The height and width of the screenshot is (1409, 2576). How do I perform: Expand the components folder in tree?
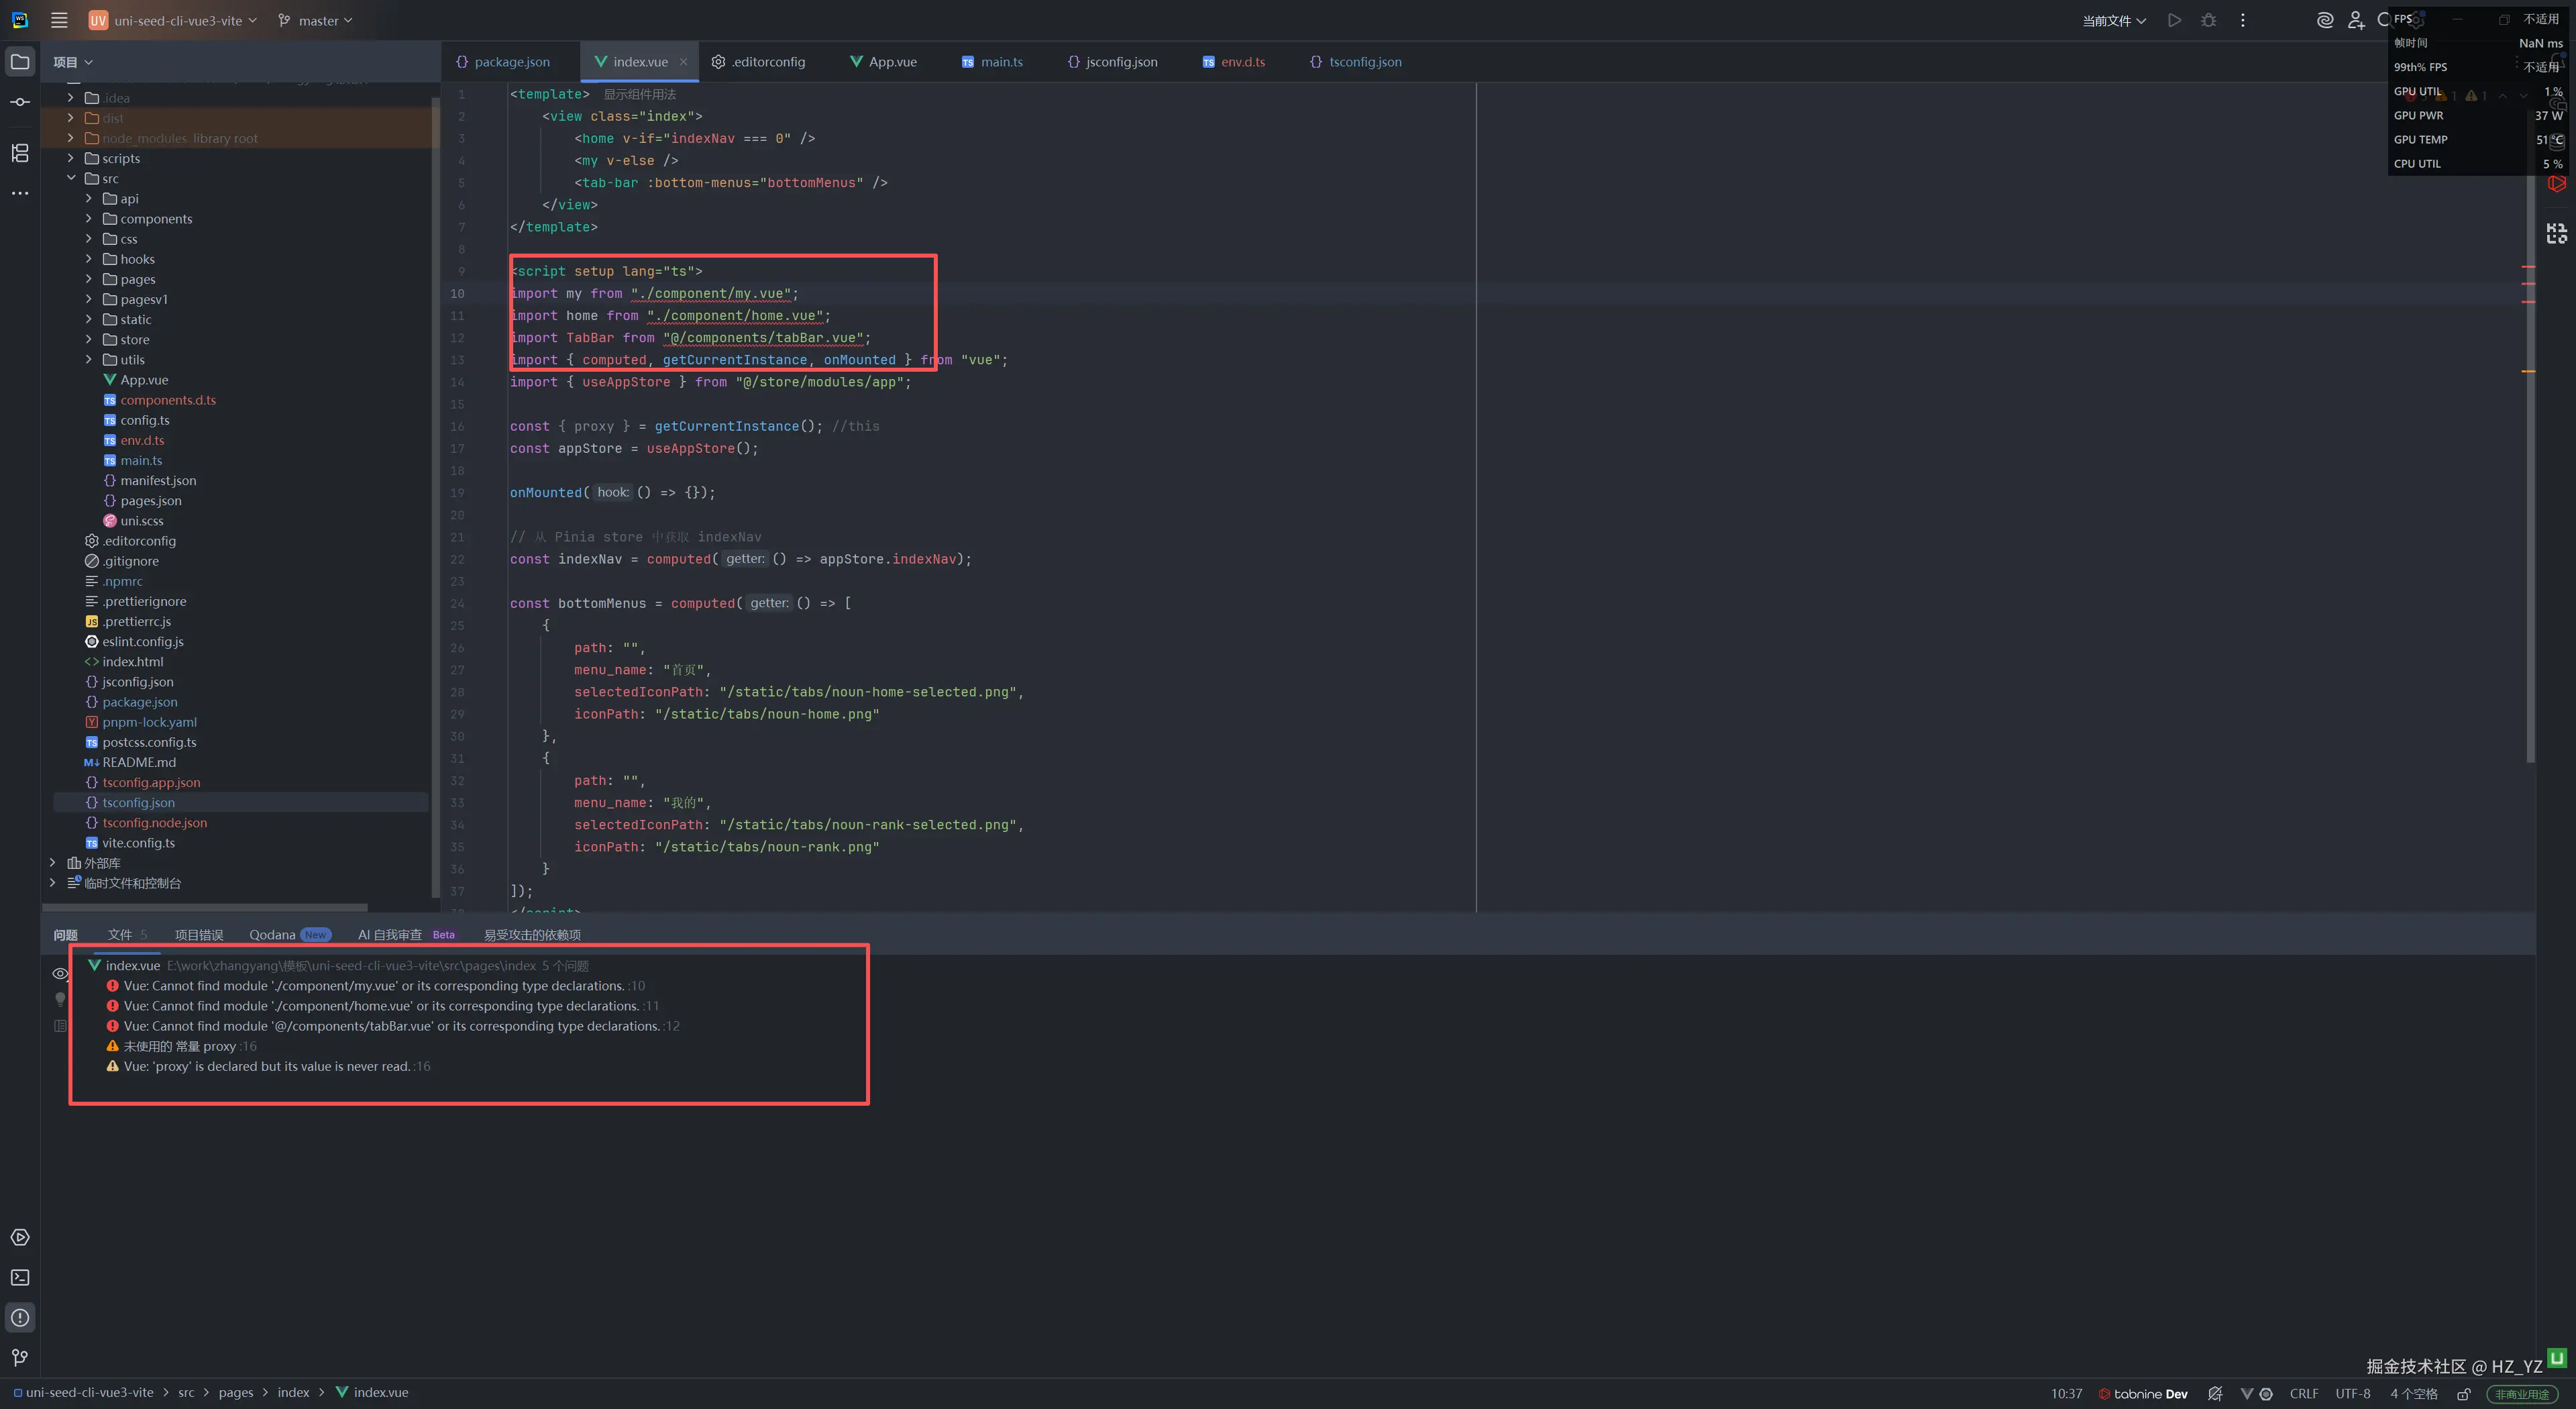click(x=88, y=219)
